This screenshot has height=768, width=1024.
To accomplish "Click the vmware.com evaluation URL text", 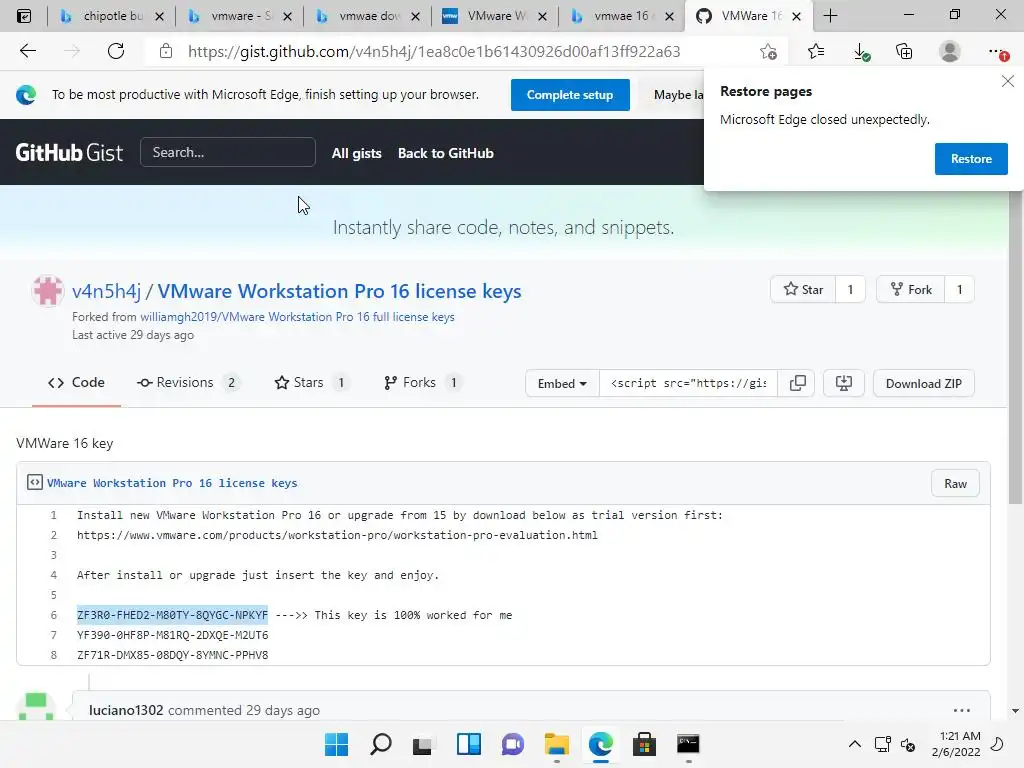I will pos(337,535).
